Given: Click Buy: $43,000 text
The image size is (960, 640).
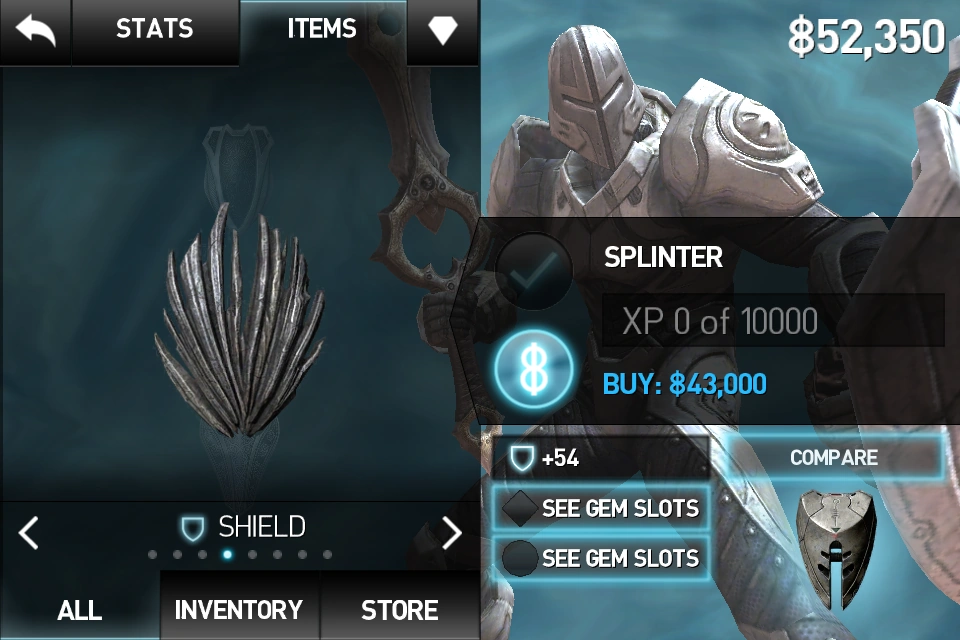Looking at the screenshot, I should click(x=684, y=385).
